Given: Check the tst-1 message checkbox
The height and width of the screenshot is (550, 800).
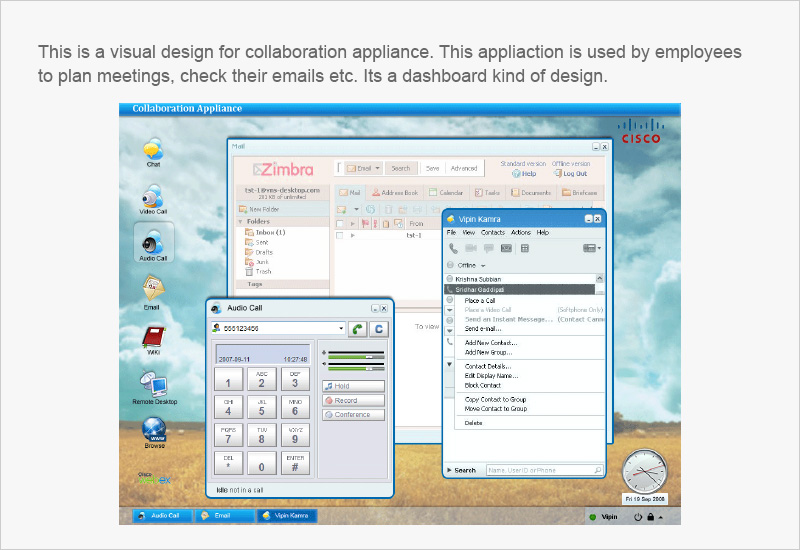Looking at the screenshot, I should point(340,235).
